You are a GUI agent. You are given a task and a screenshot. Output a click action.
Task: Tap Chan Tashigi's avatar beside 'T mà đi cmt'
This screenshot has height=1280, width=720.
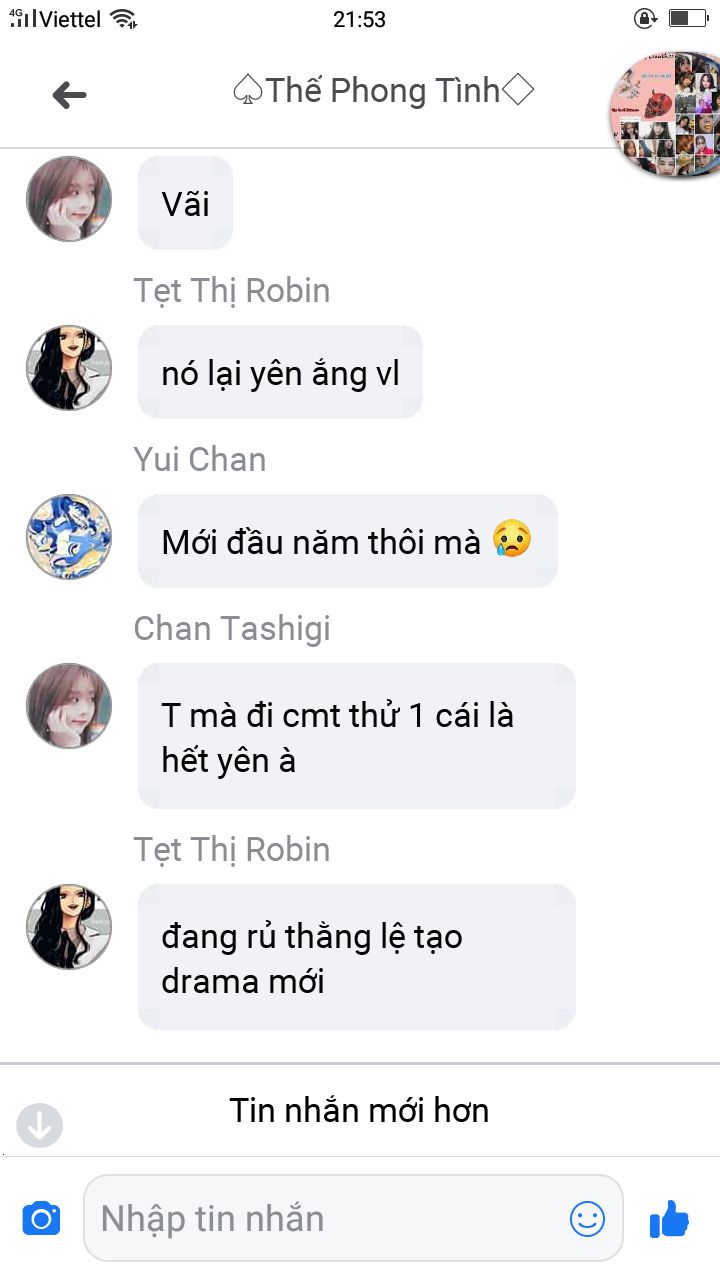coord(68,705)
